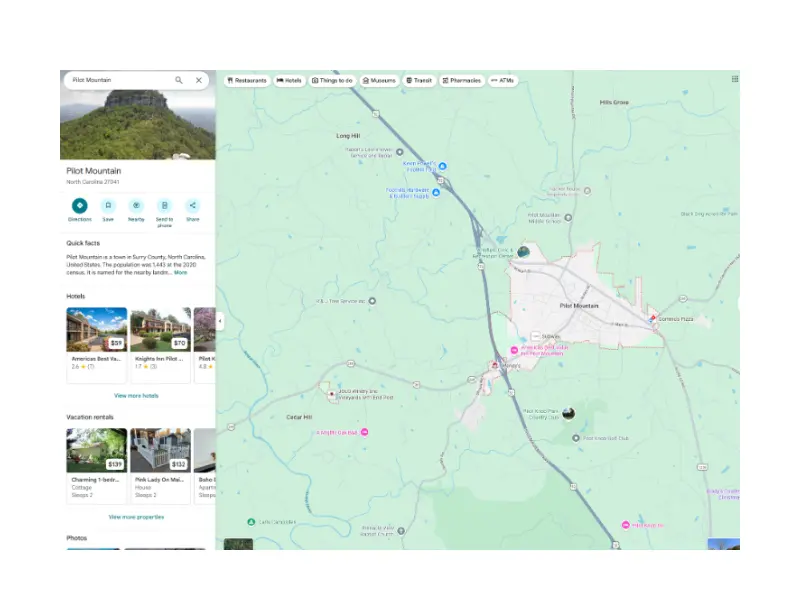Click the Send to phone icon

(x=164, y=206)
